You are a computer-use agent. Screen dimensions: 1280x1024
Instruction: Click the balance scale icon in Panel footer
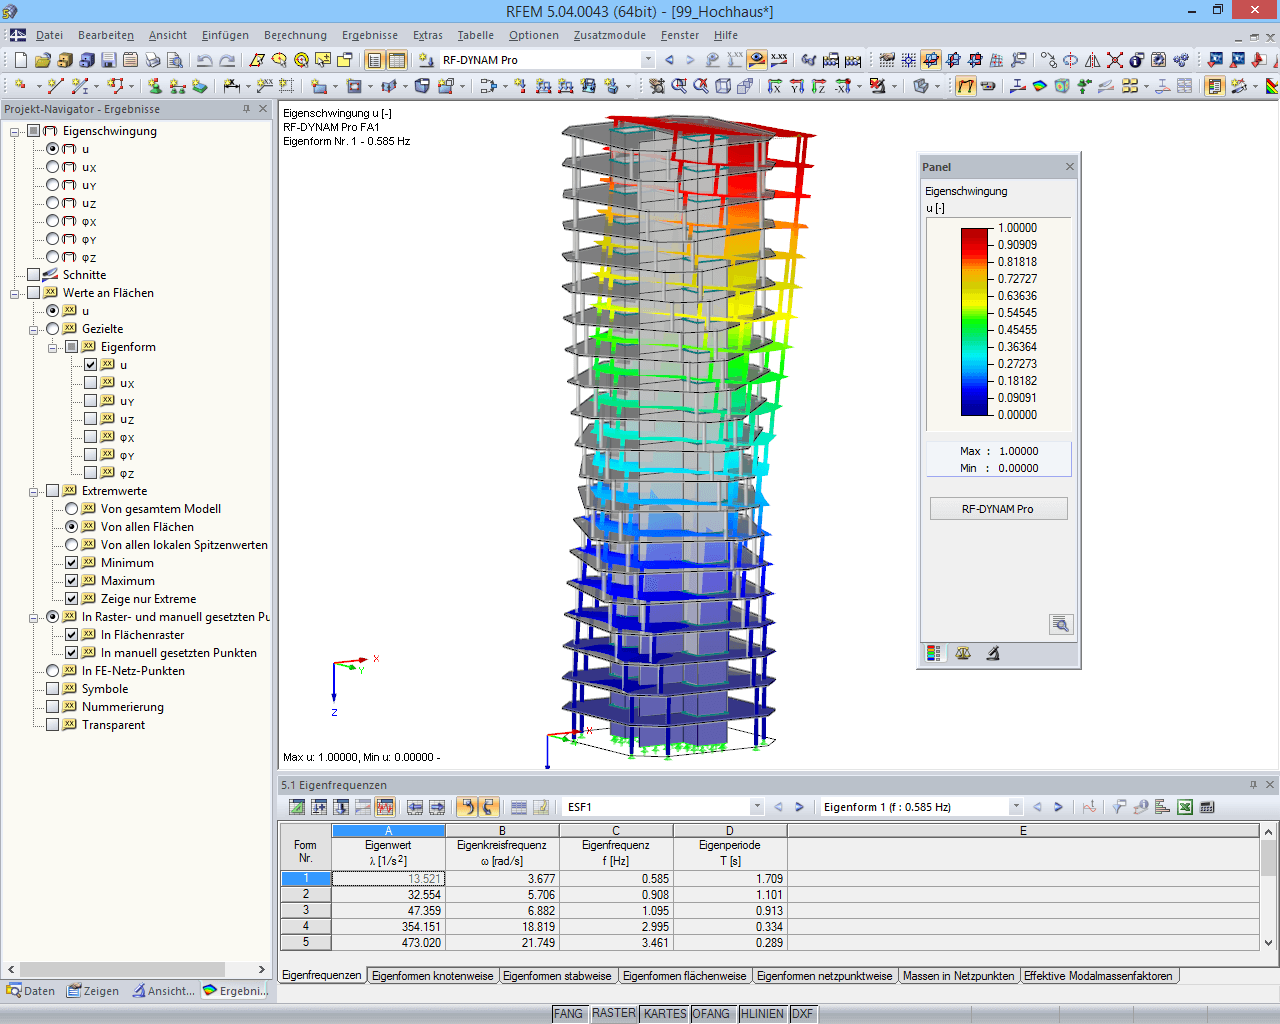pyautogui.click(x=963, y=653)
